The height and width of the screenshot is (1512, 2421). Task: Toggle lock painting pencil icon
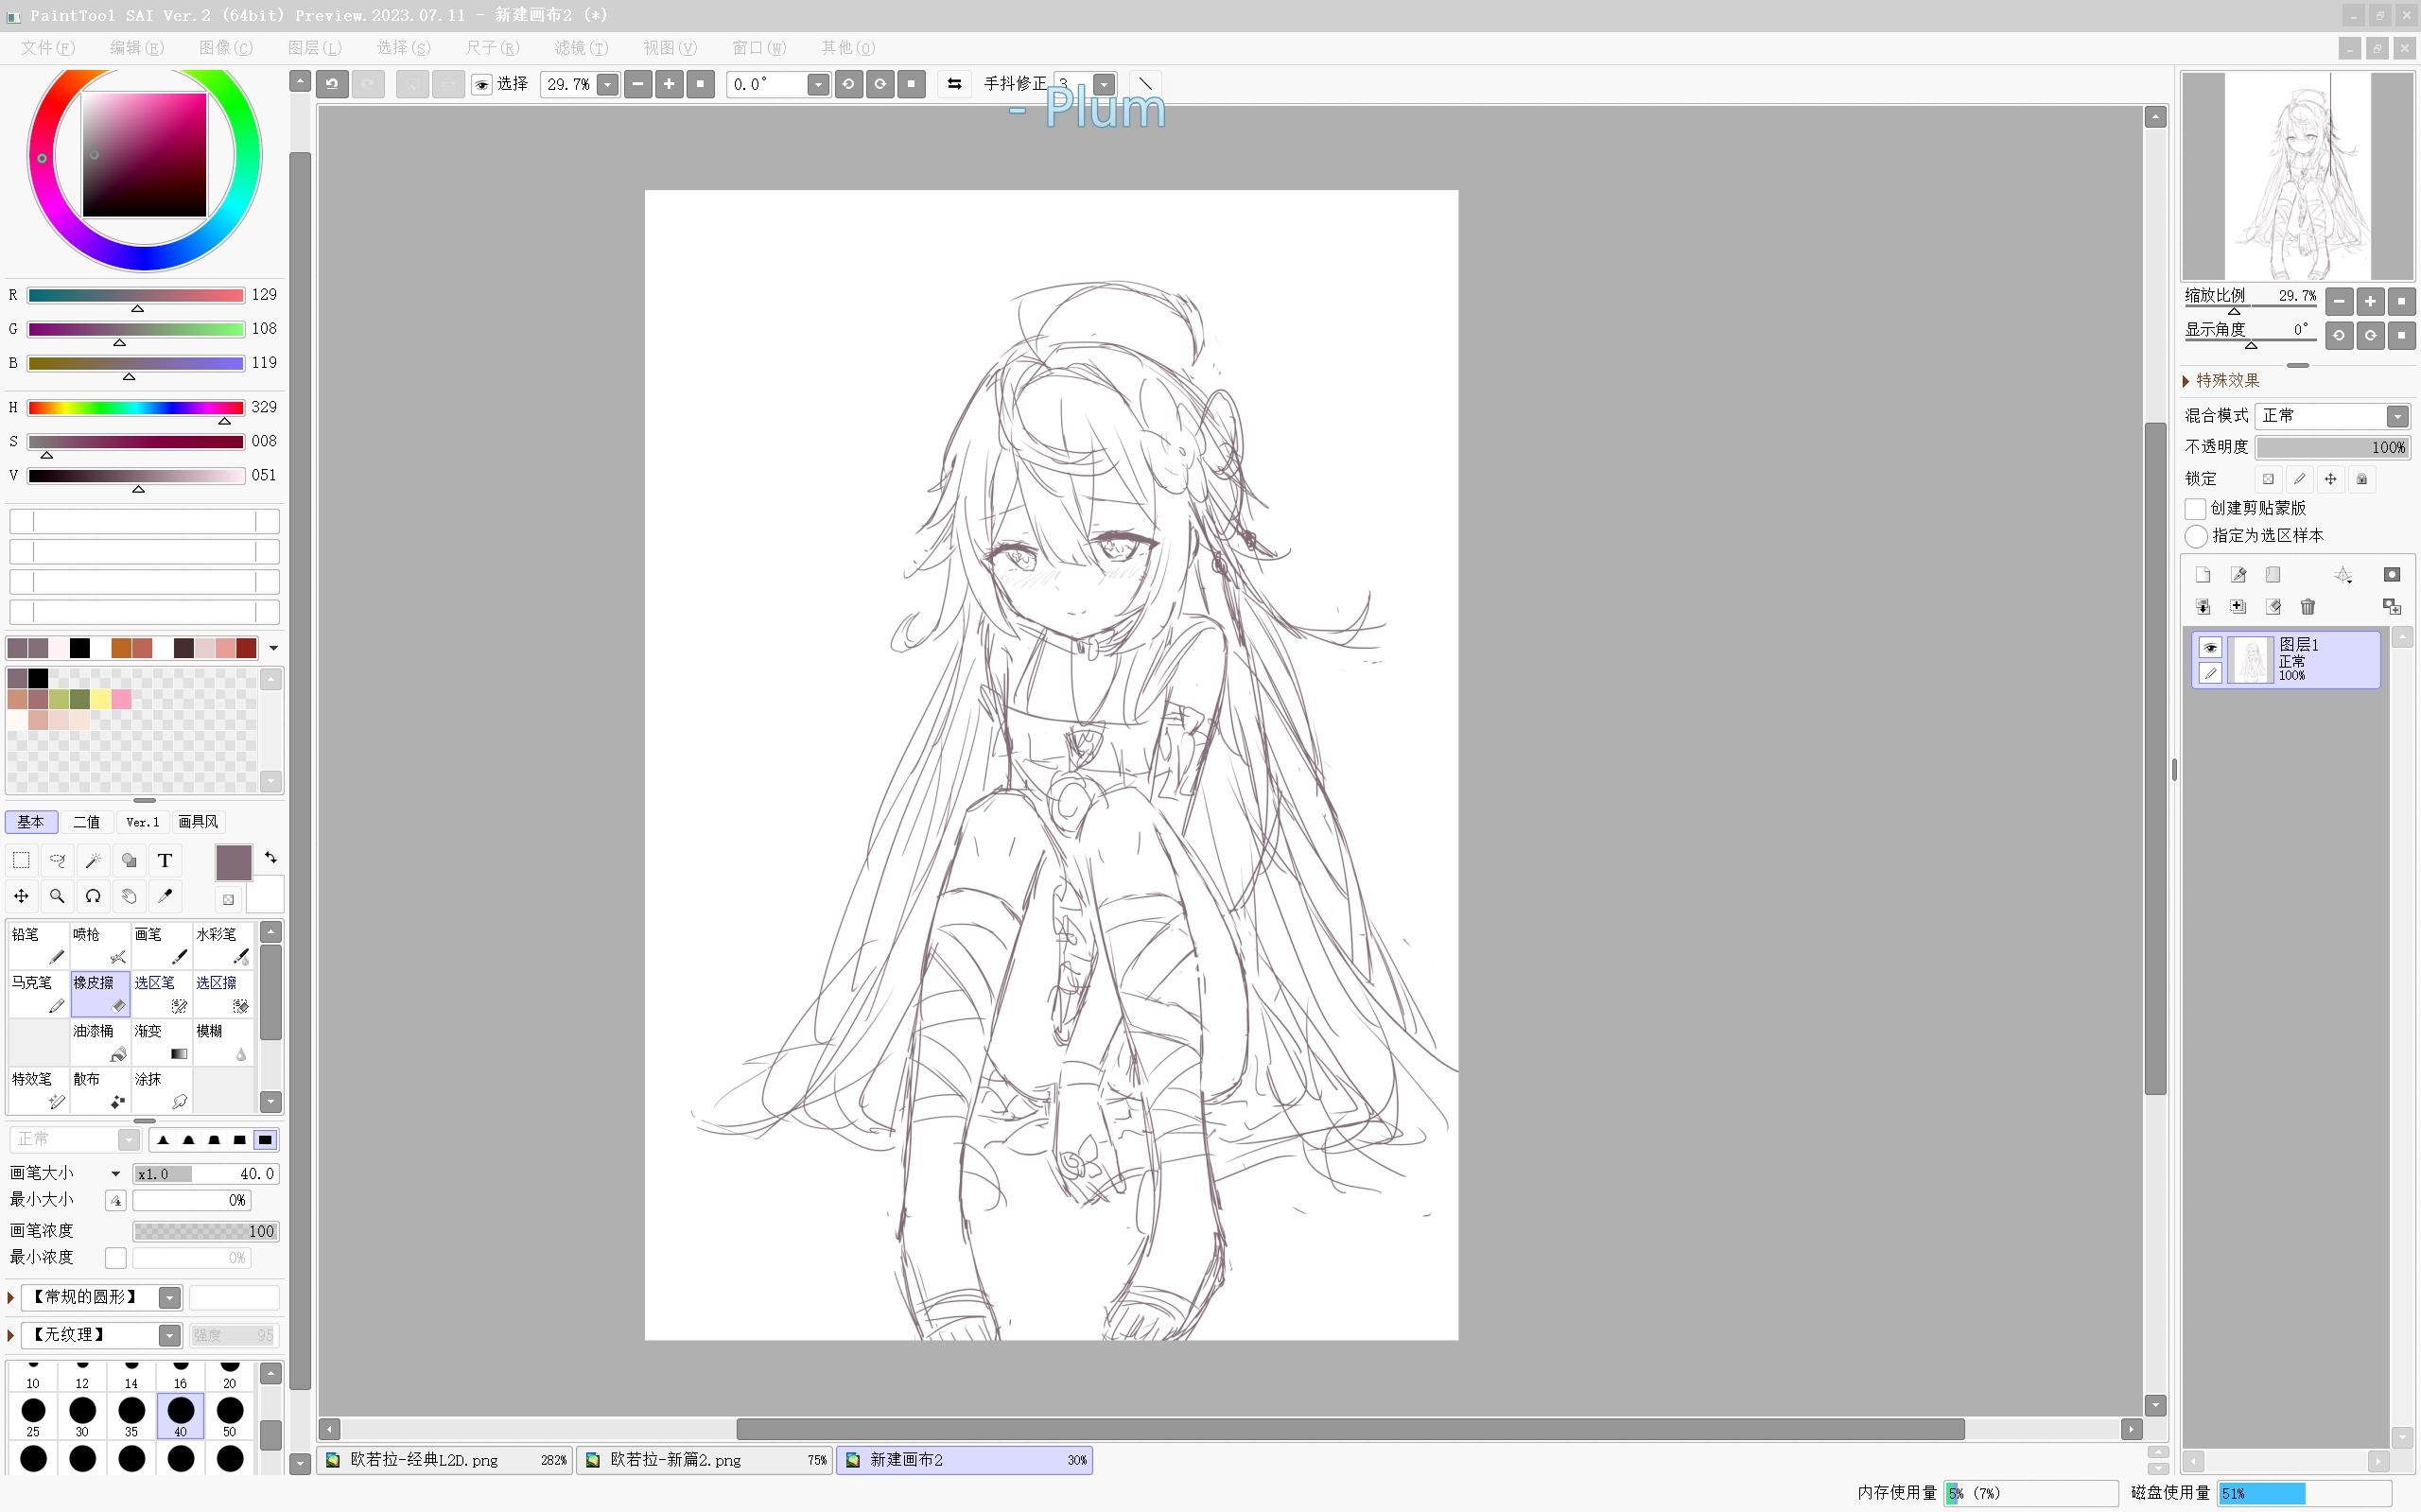coord(2299,479)
